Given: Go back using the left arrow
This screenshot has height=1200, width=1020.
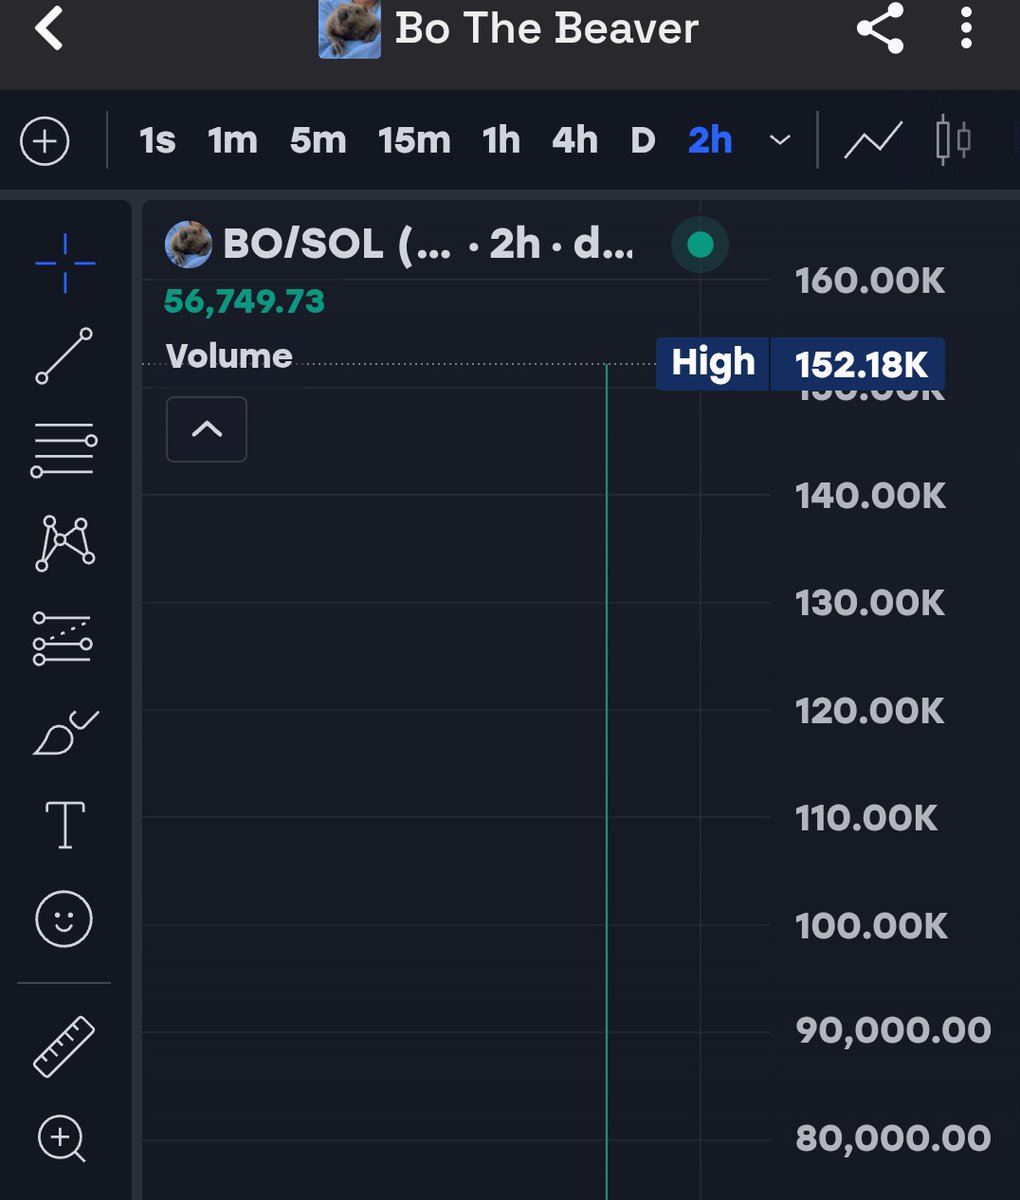Looking at the screenshot, I should pos(48,28).
